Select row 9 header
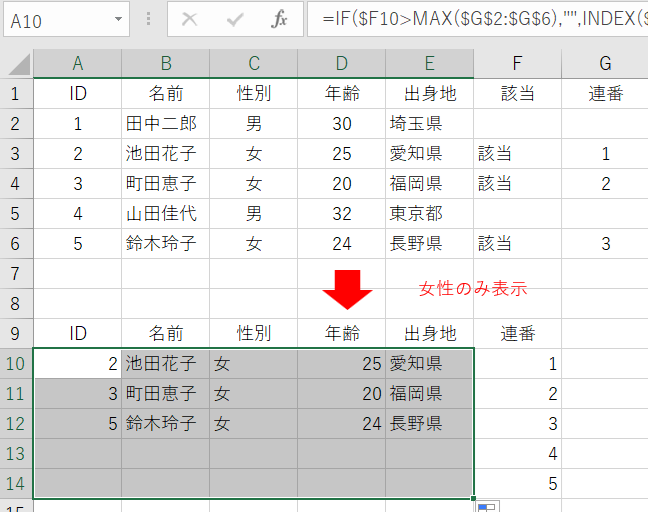Viewport: 648px width, 512px height. (16, 333)
